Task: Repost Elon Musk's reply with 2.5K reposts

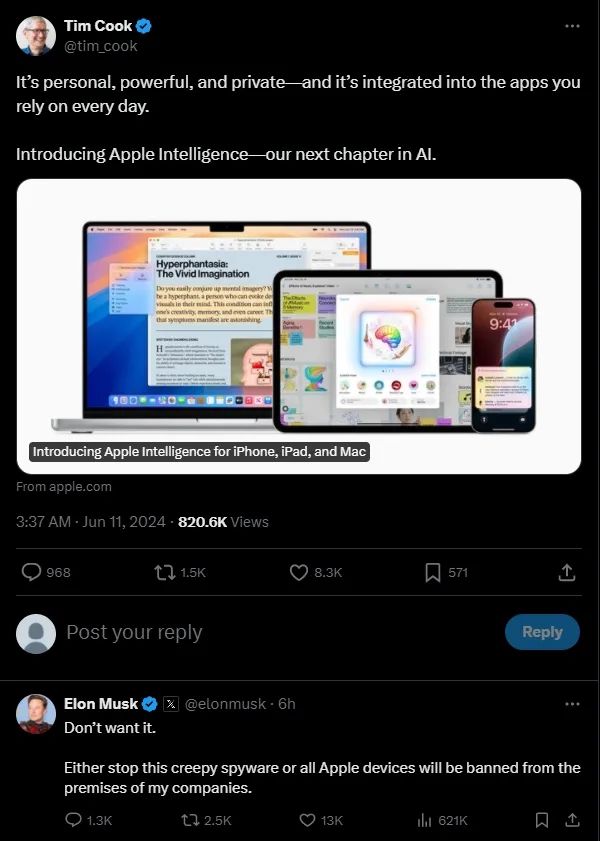Action: coord(206,820)
